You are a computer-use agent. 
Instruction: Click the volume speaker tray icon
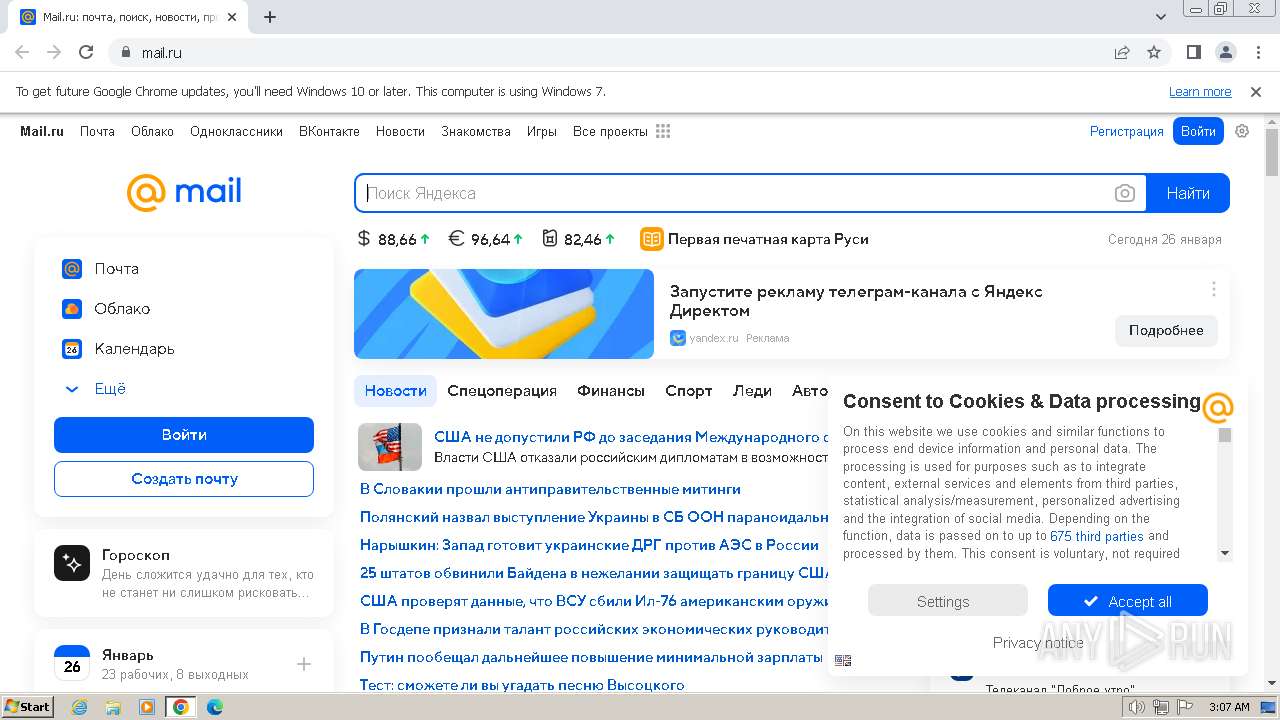1137,707
